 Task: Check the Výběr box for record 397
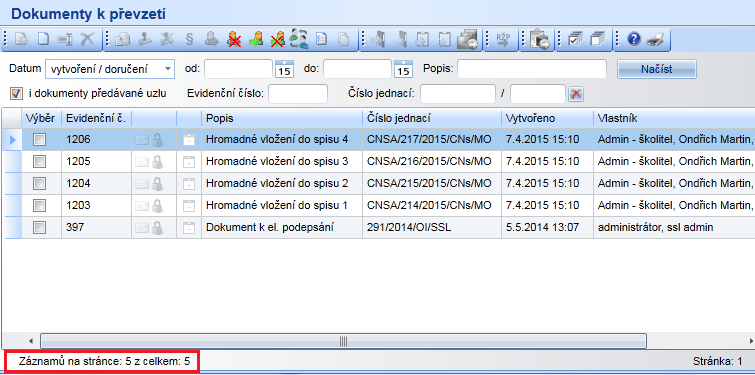point(39,227)
